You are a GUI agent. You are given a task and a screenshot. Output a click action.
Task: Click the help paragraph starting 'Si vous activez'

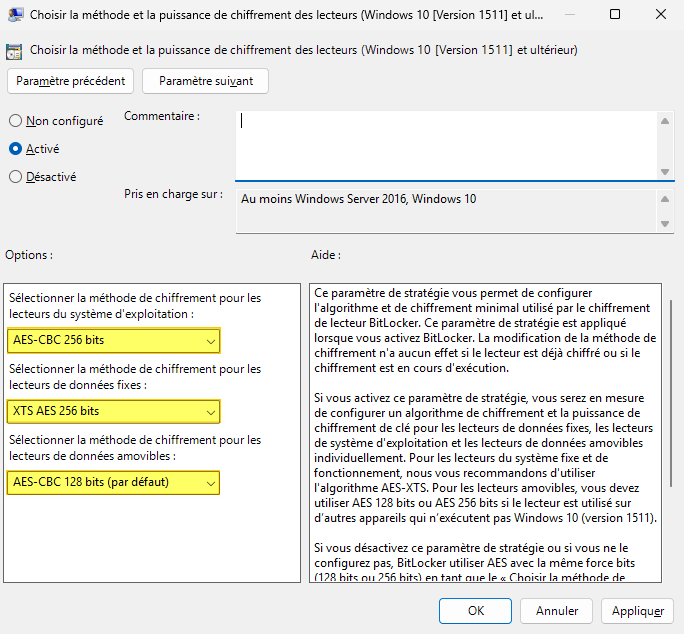click(x=485, y=458)
